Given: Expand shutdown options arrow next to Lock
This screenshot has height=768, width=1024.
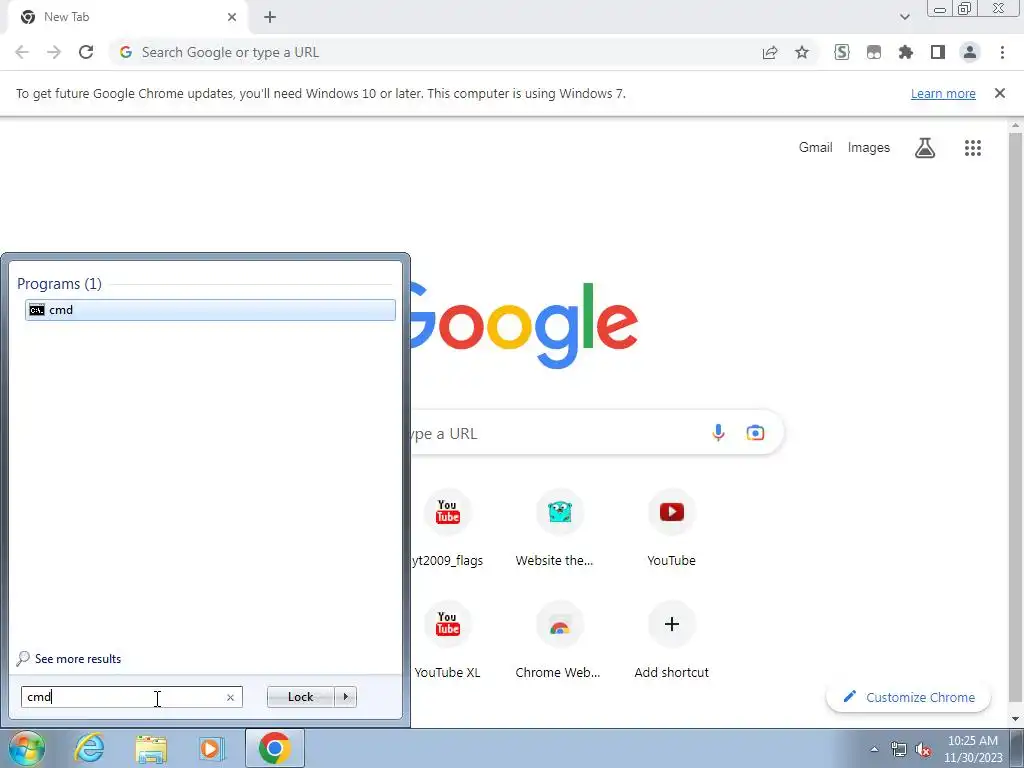Looking at the screenshot, I should [345, 697].
